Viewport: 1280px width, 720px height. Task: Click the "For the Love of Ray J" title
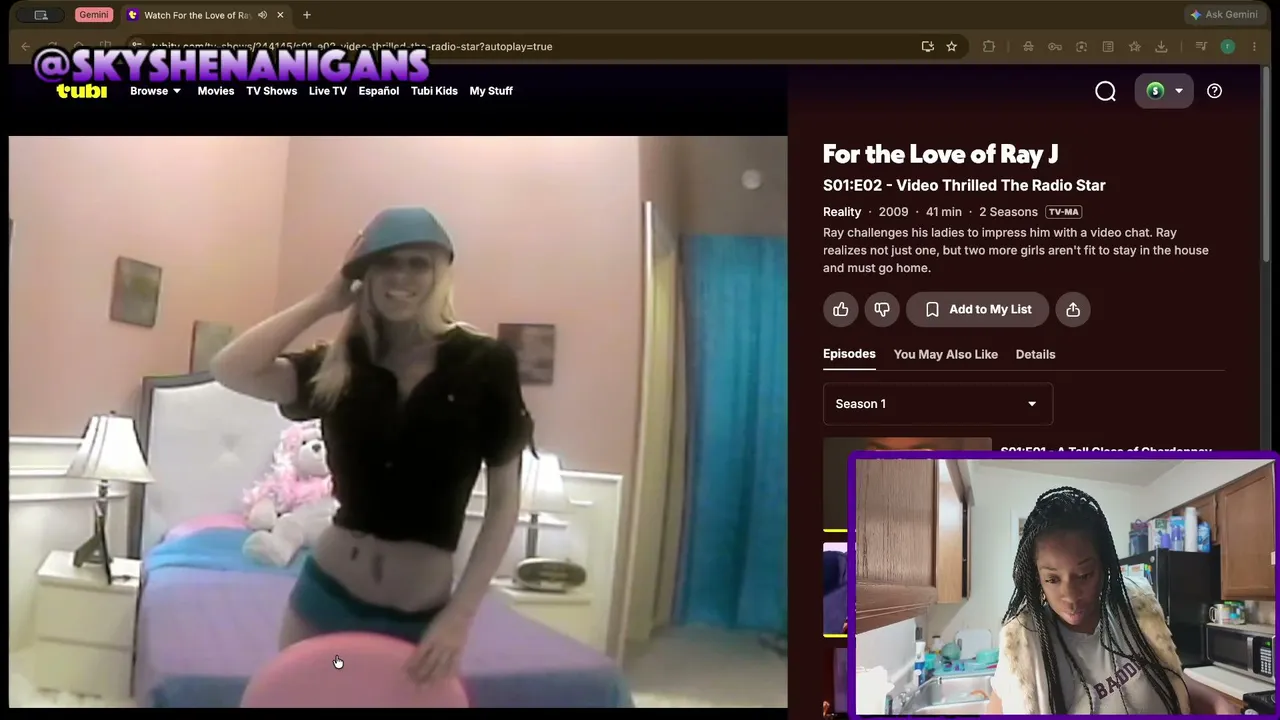click(940, 154)
